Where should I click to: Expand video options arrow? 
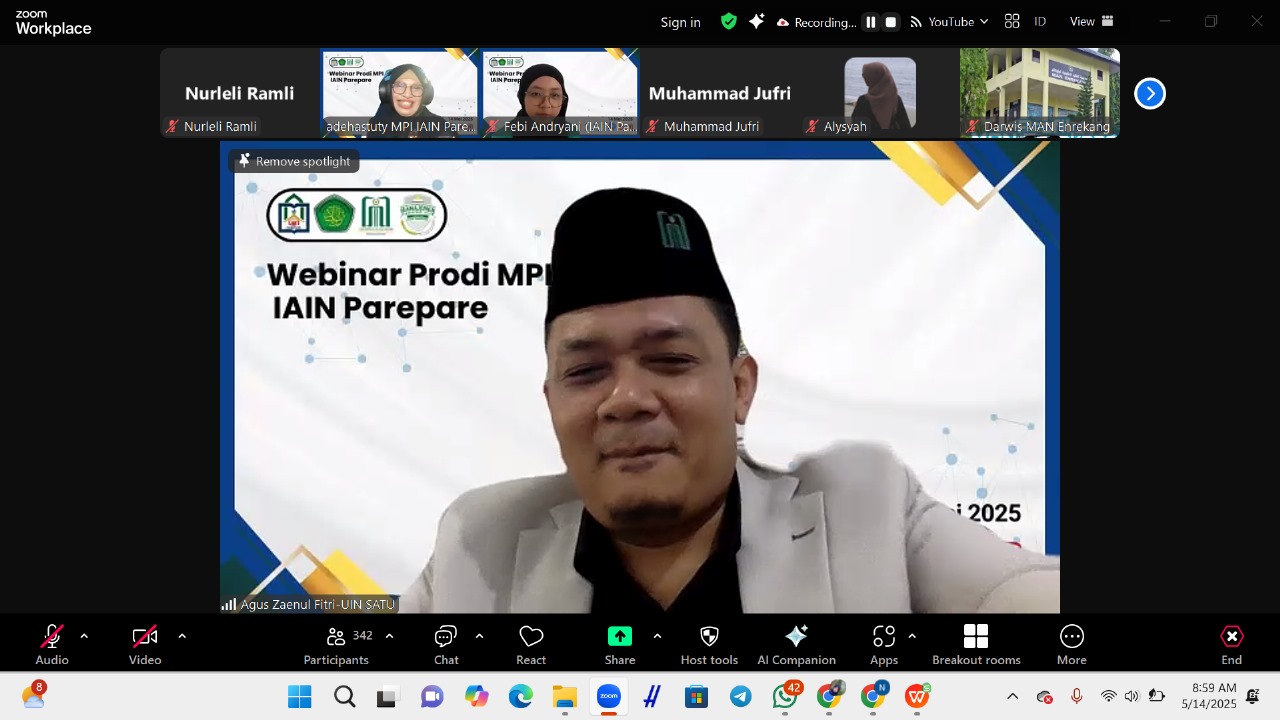coord(182,636)
